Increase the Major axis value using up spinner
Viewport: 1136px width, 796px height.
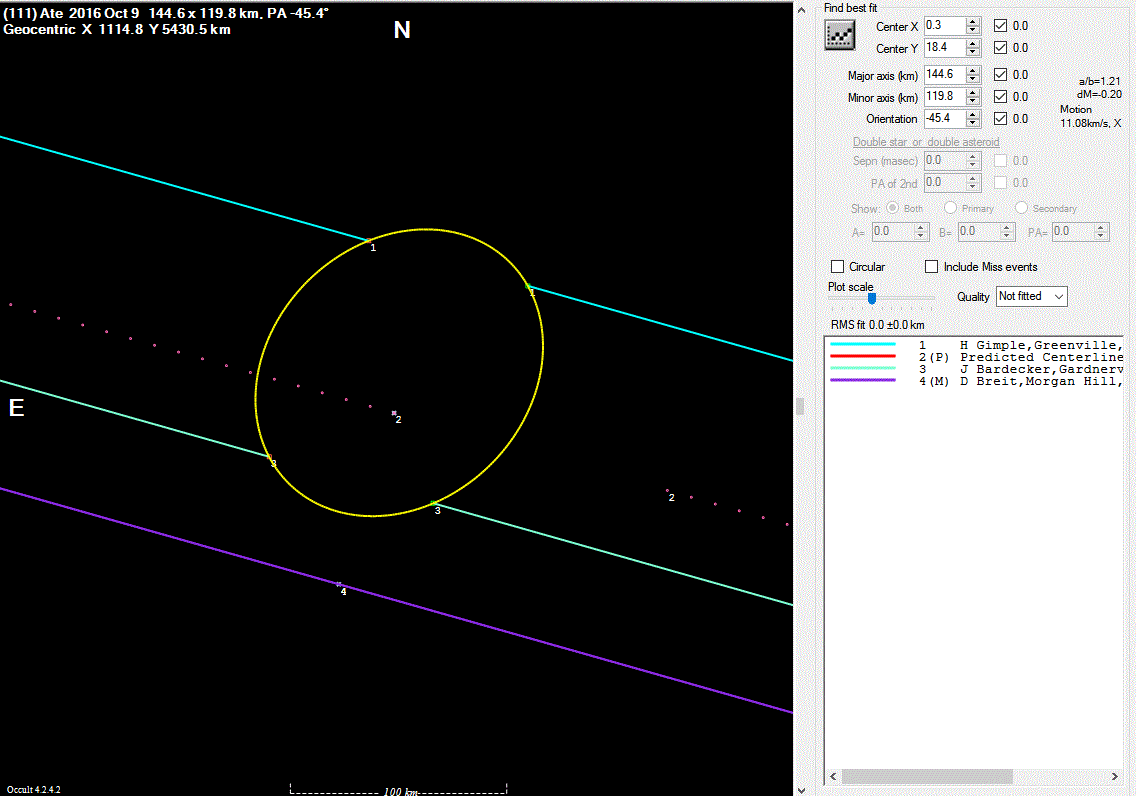[x=973, y=70]
